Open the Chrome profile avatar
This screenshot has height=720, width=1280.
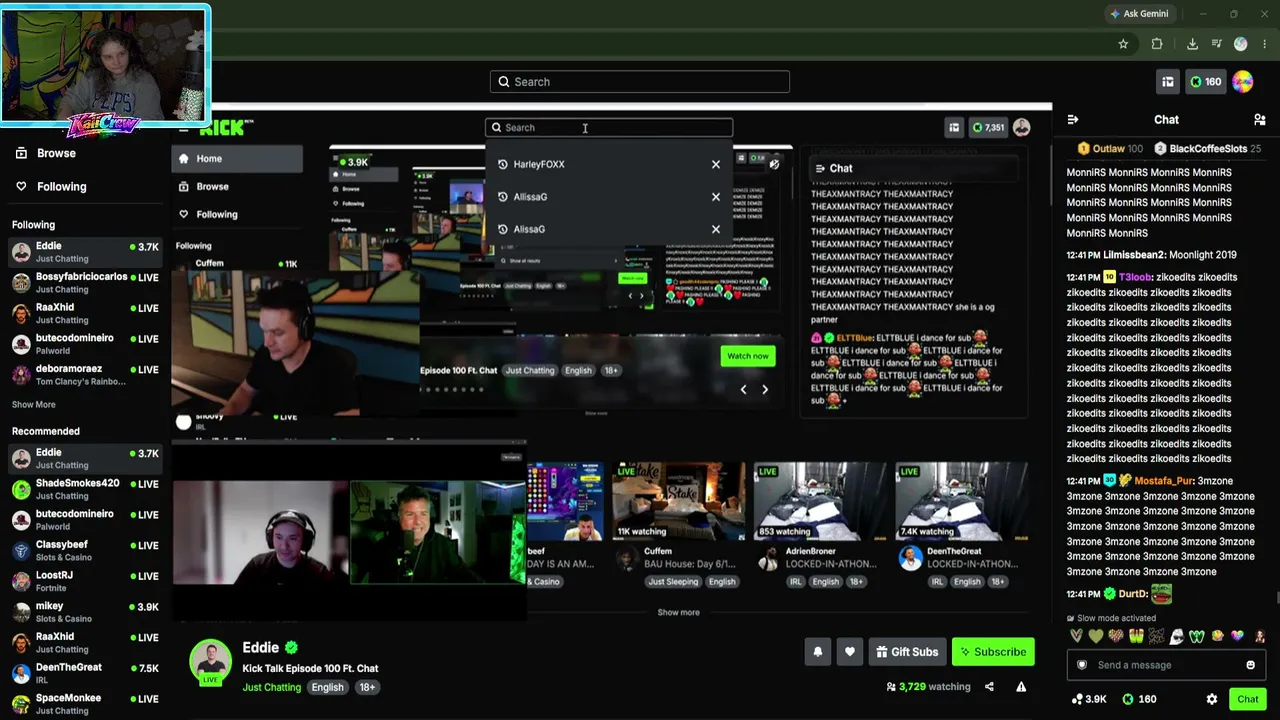point(1241,44)
